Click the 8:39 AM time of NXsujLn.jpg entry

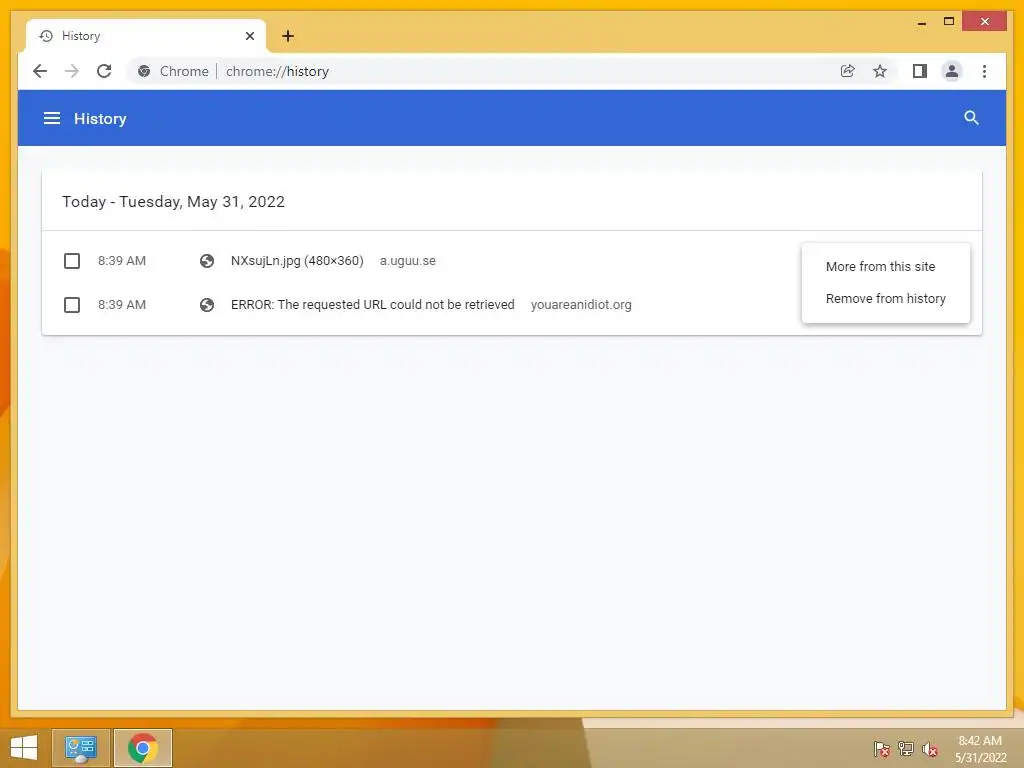click(122, 261)
